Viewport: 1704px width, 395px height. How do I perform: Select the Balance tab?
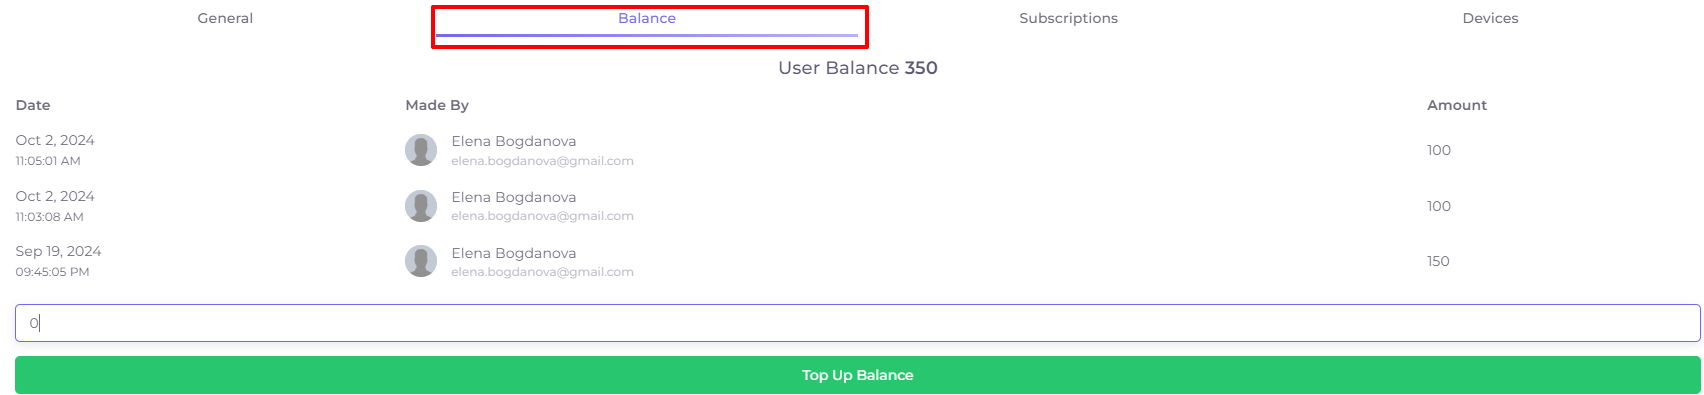[x=647, y=19]
